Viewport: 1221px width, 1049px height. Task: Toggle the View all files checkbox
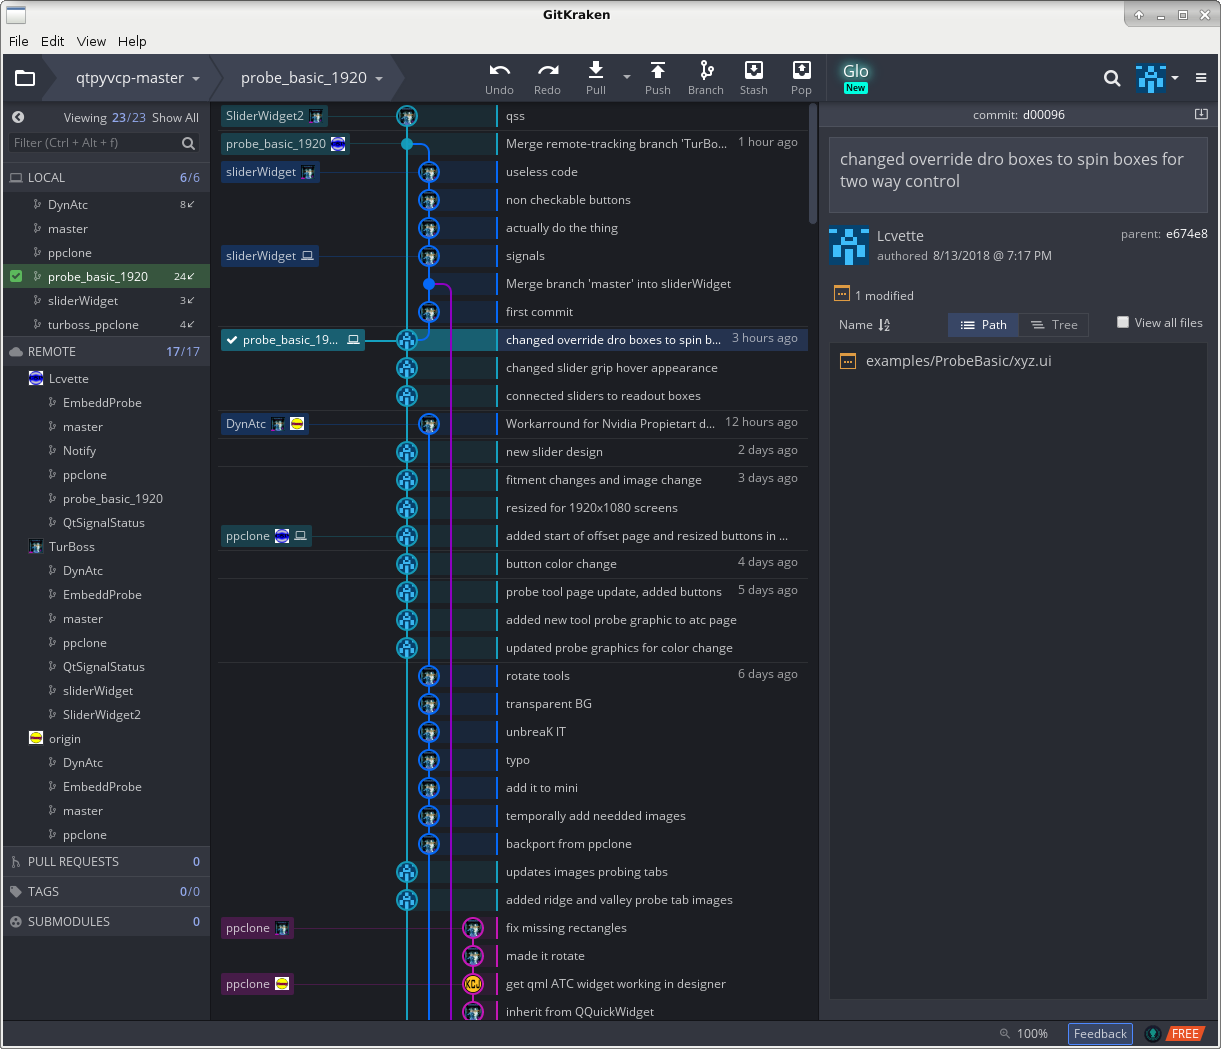1123,322
